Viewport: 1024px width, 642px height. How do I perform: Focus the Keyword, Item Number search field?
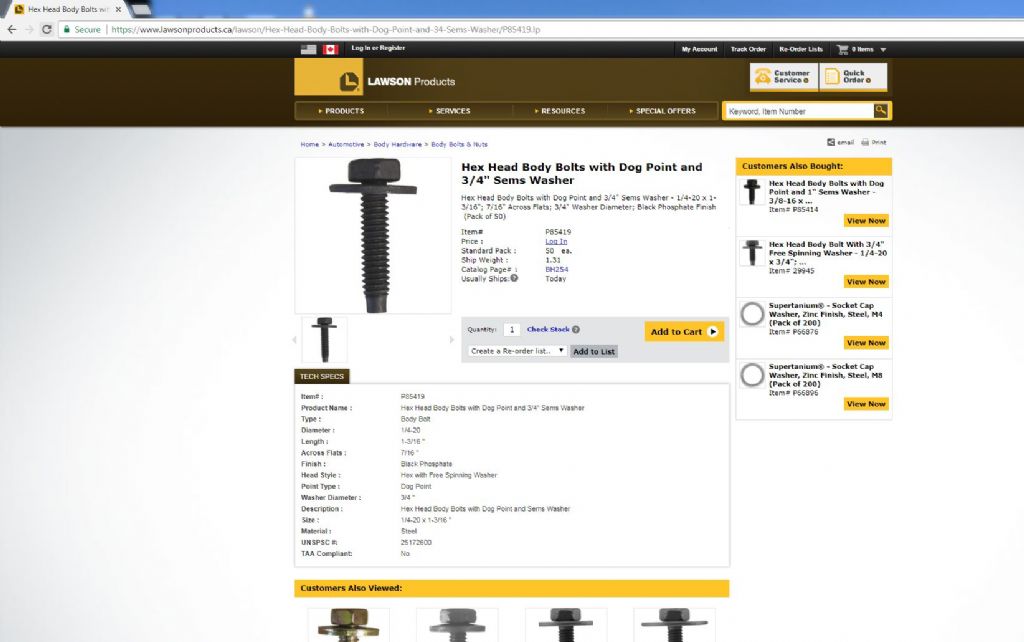[x=799, y=111]
